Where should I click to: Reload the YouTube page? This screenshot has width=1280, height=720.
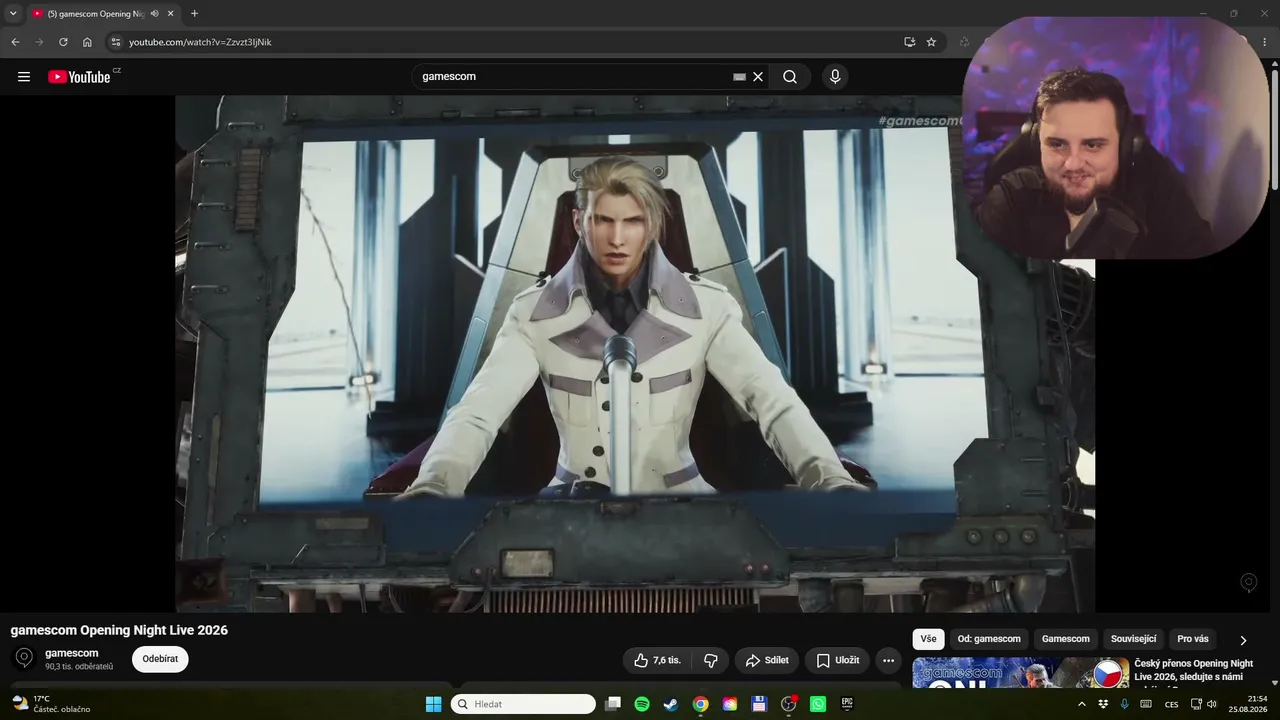pyautogui.click(x=63, y=42)
